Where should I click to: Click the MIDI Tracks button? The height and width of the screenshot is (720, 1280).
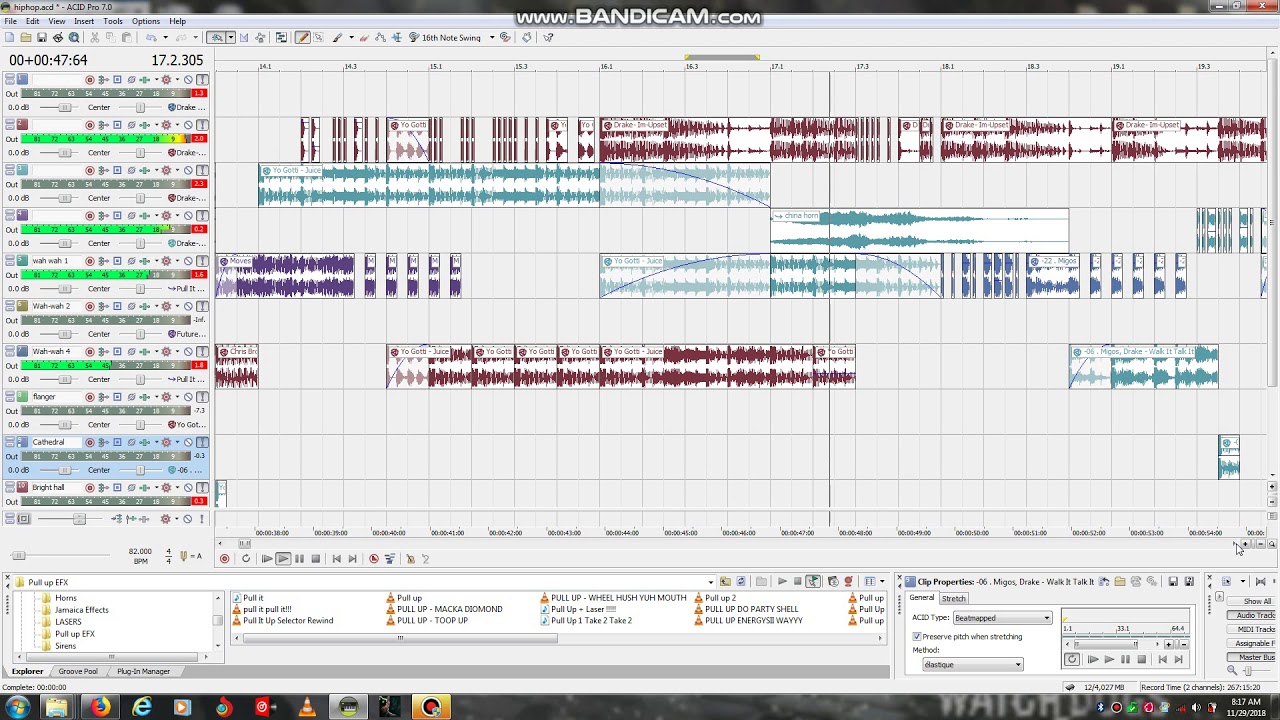coord(1252,629)
